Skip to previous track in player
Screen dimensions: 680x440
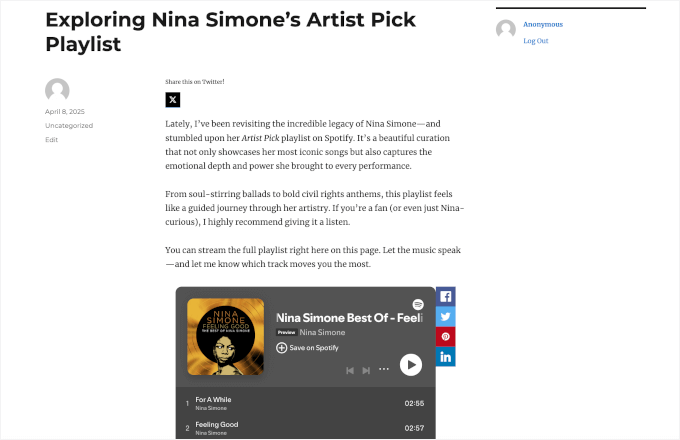pyautogui.click(x=350, y=370)
